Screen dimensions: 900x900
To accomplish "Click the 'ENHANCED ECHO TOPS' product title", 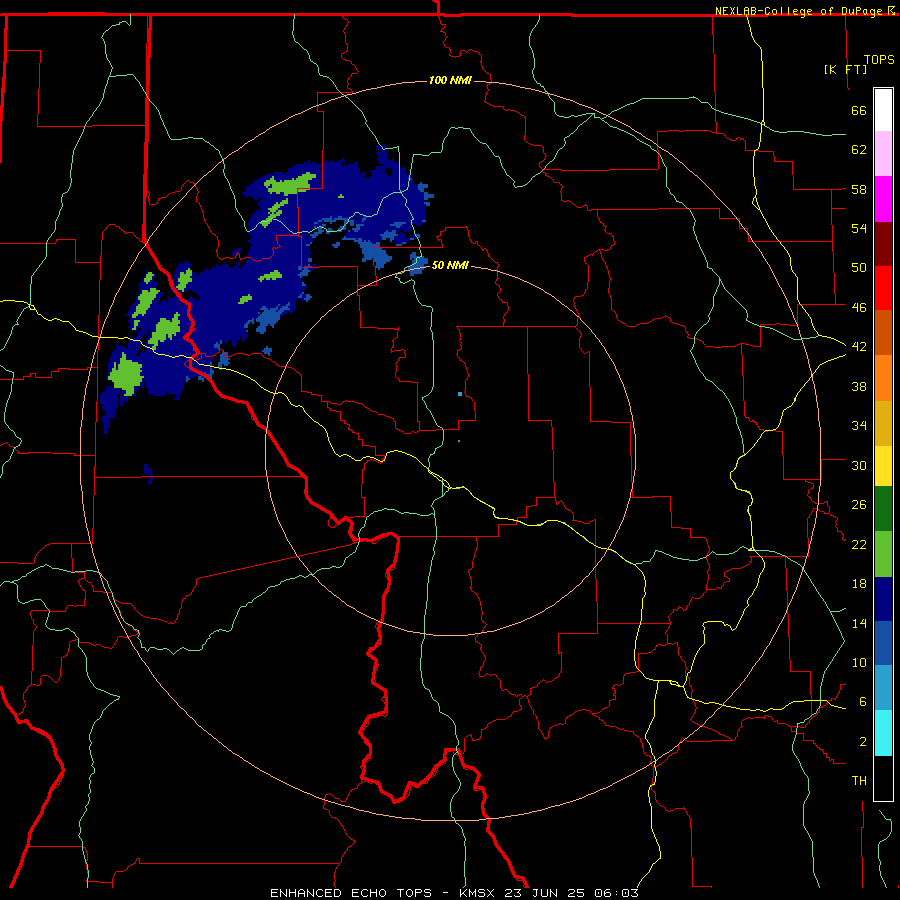I will [x=351, y=893].
